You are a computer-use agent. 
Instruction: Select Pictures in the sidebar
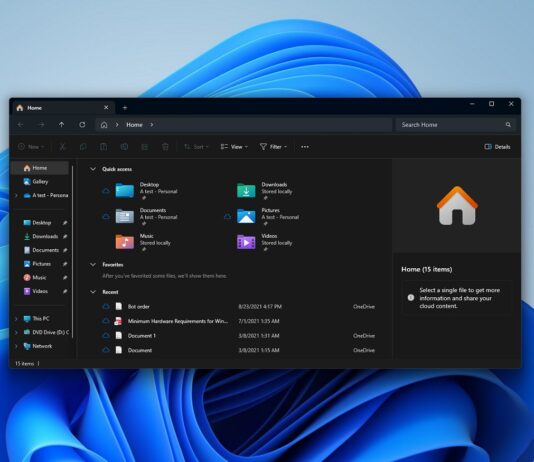(x=37, y=264)
